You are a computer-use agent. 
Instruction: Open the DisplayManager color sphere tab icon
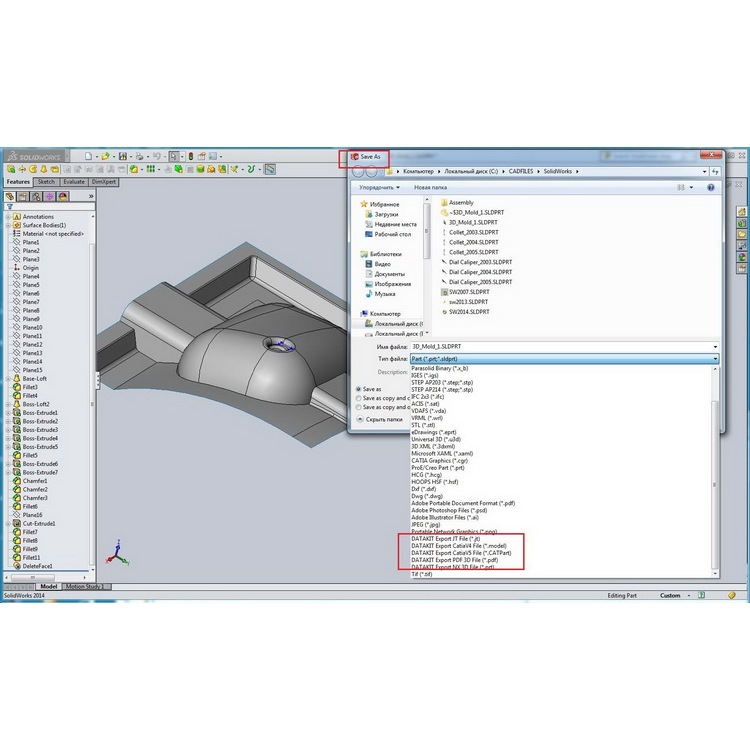pyautogui.click(x=63, y=197)
